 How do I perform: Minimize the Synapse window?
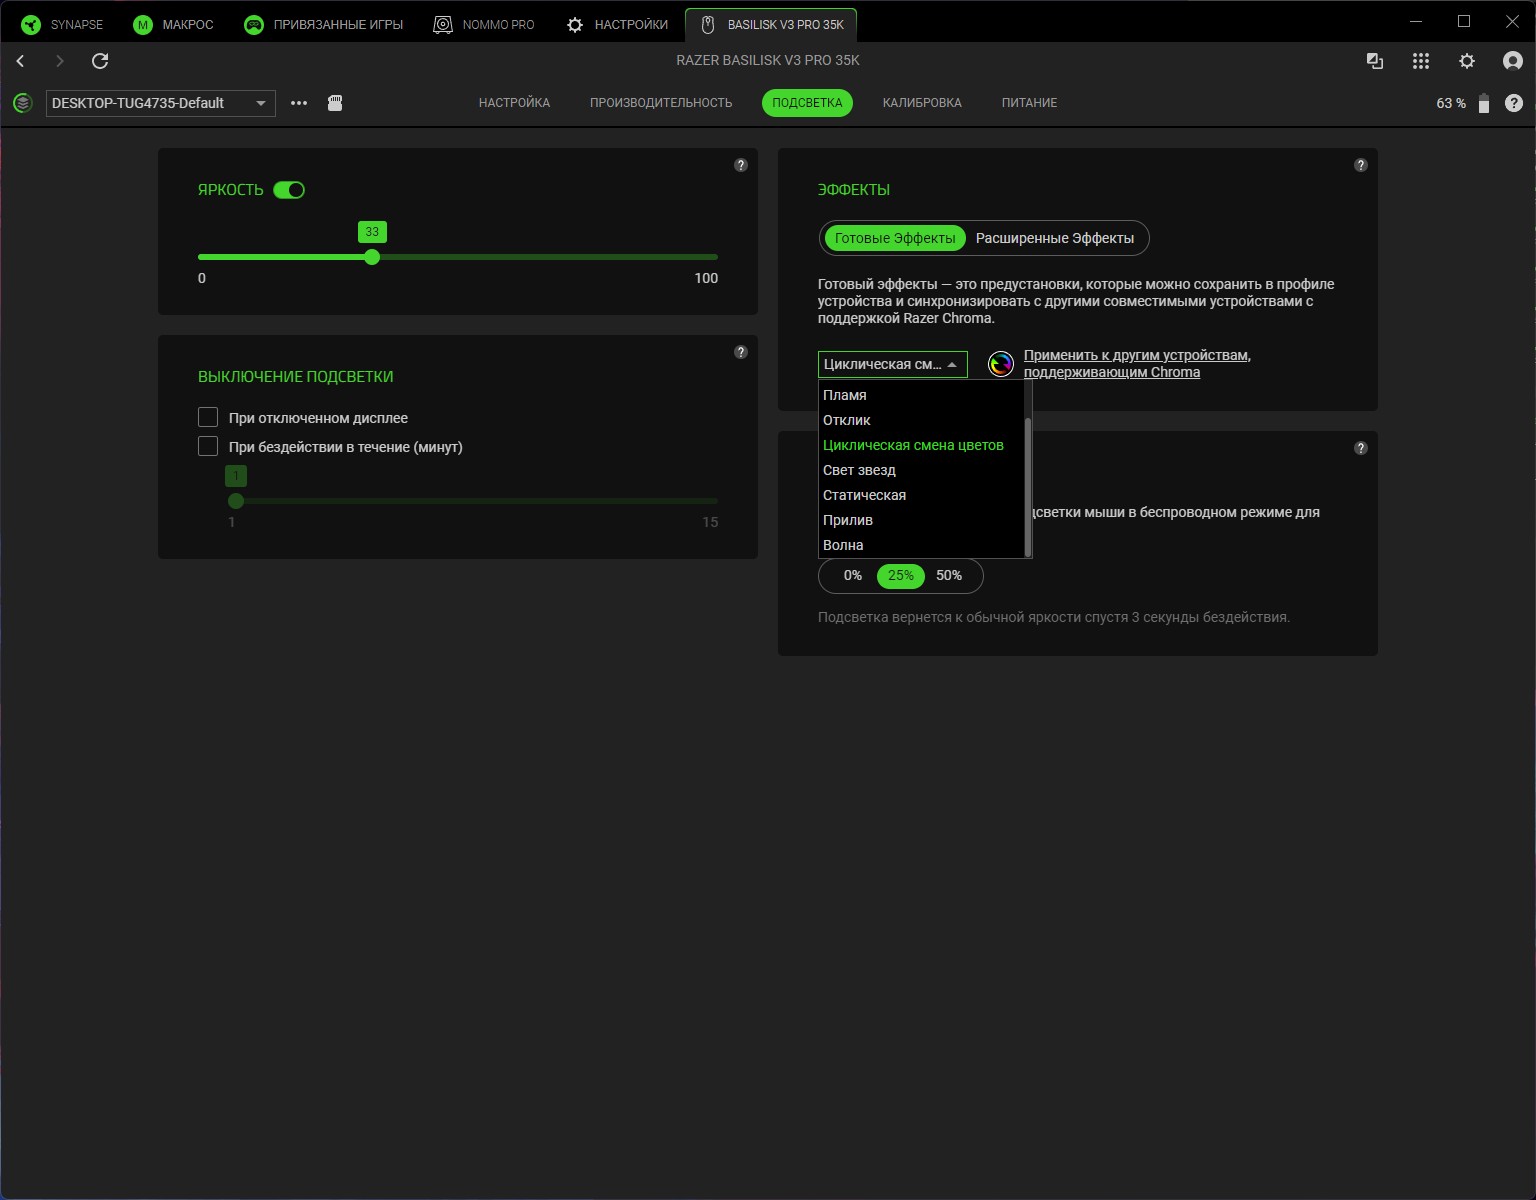click(x=1416, y=21)
